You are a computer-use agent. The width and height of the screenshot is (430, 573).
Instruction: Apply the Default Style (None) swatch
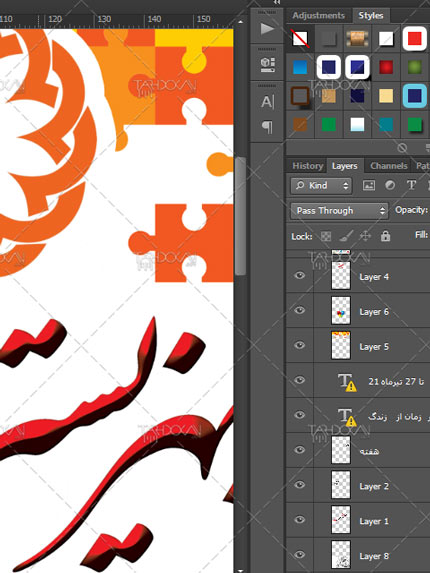(300, 38)
